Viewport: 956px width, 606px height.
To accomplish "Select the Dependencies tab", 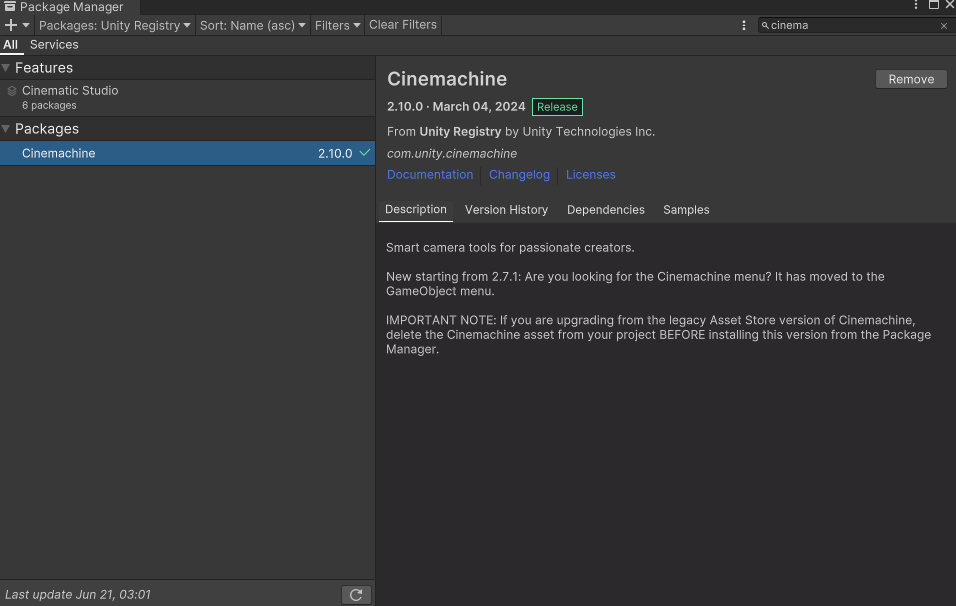I will (606, 210).
